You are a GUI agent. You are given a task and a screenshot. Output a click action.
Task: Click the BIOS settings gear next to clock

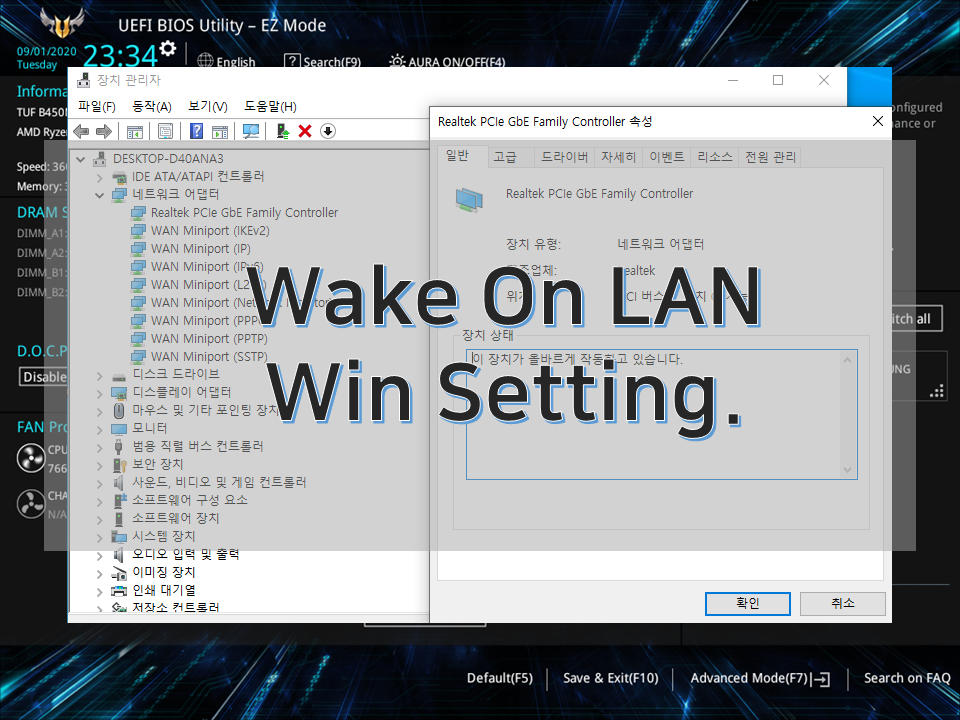pos(167,48)
